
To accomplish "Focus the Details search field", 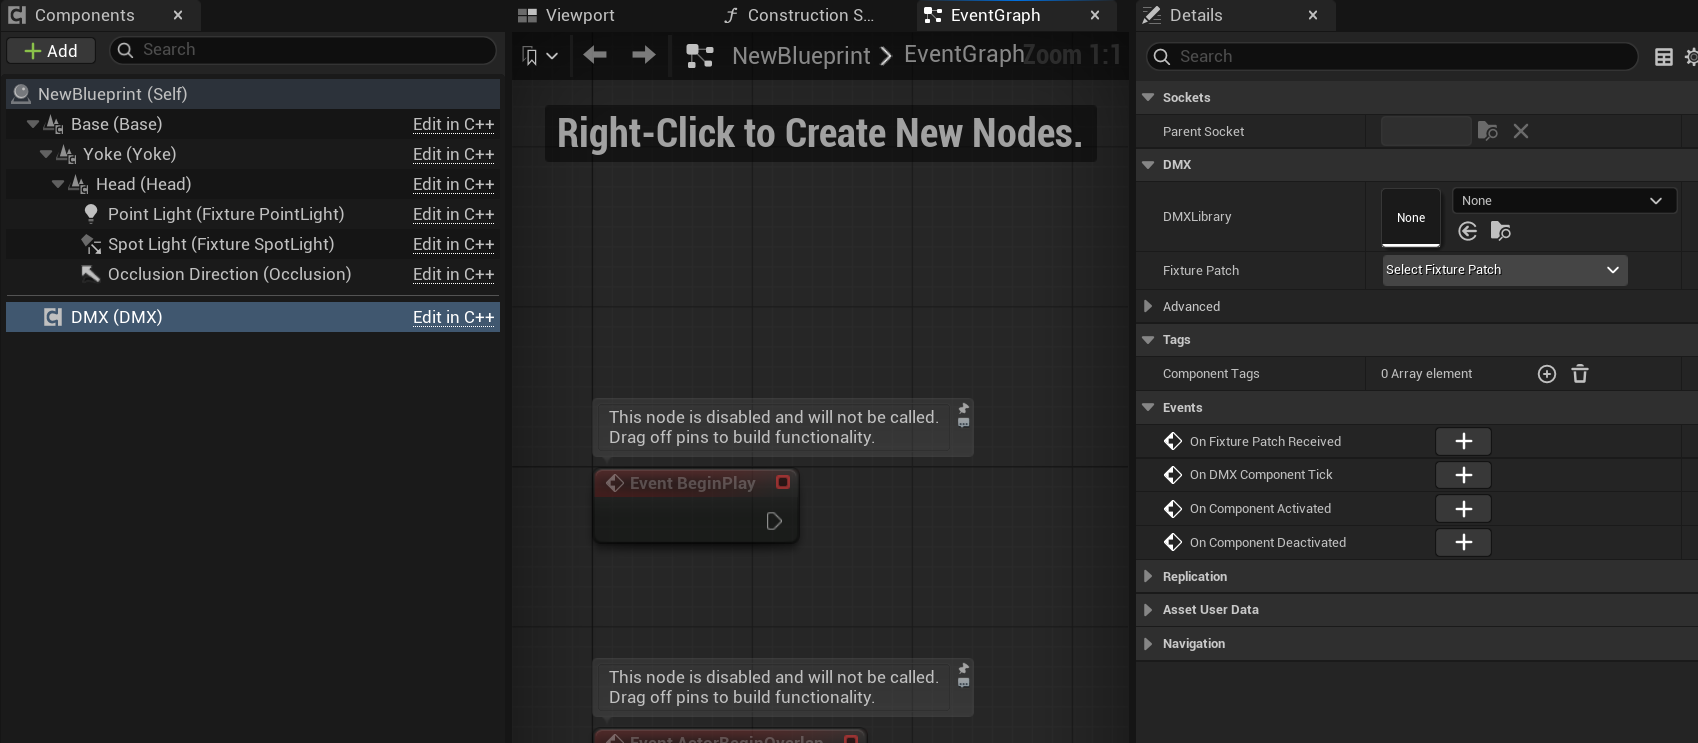I will coord(1392,57).
